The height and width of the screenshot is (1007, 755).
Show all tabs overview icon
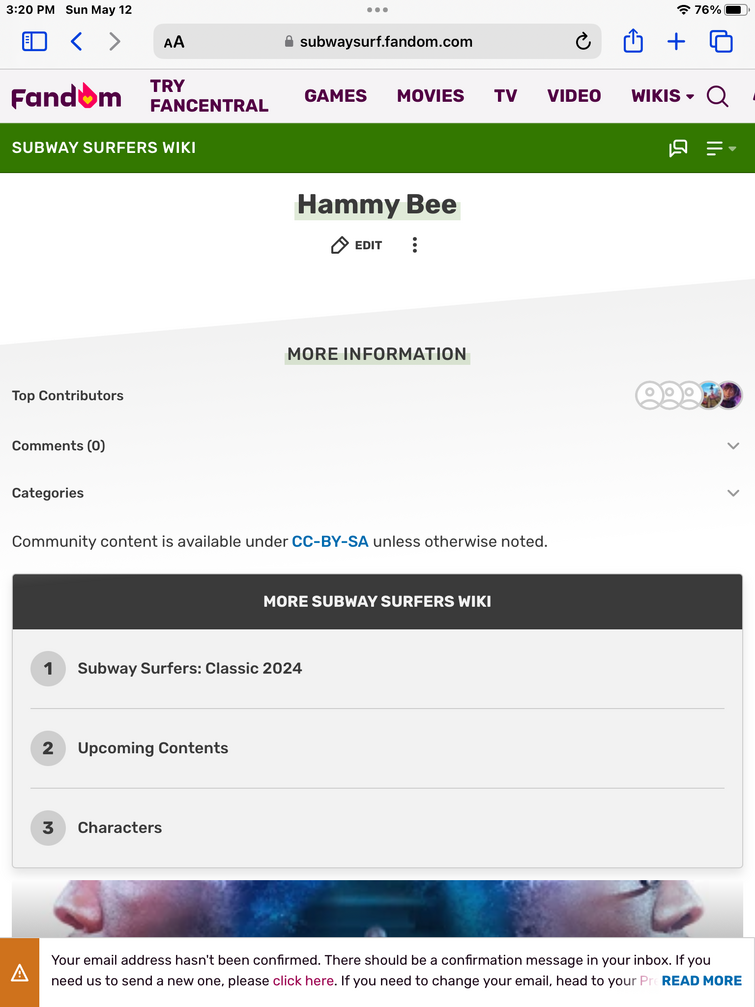(721, 42)
